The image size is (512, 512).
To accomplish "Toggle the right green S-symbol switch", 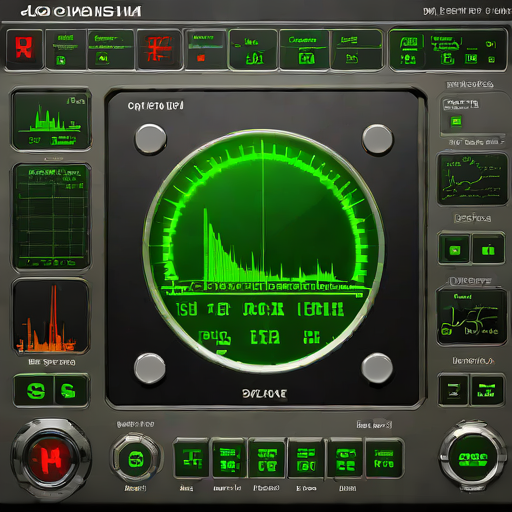I will click(x=71, y=391).
